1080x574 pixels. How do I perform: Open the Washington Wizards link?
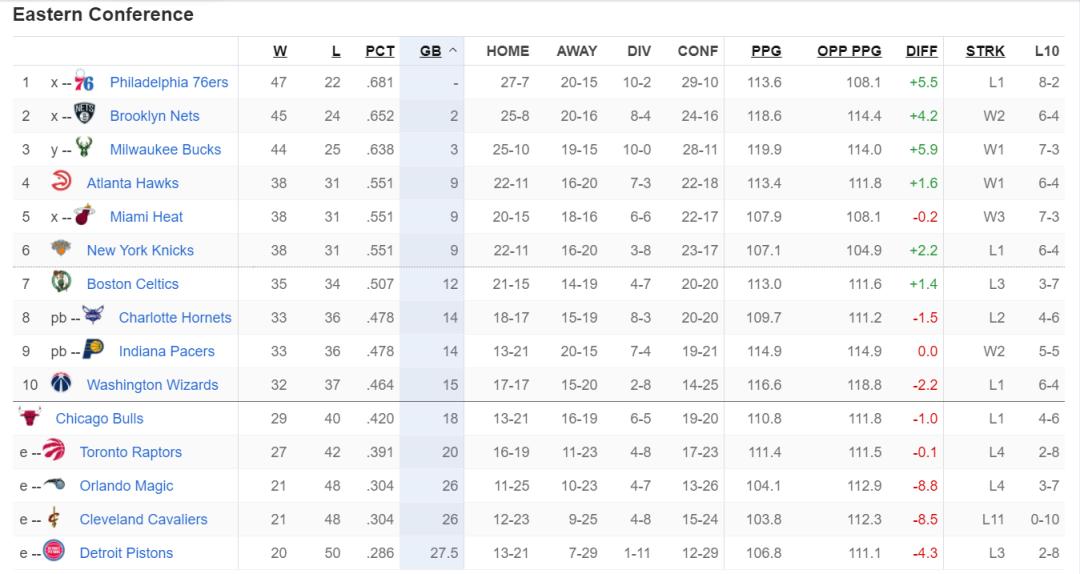152,384
